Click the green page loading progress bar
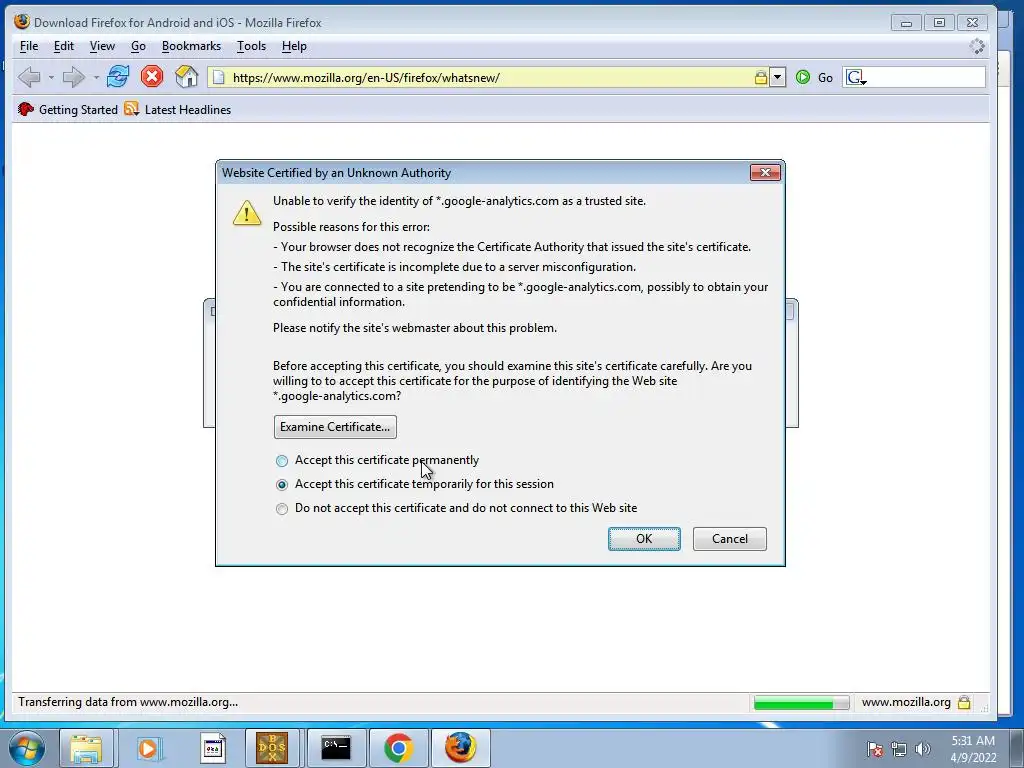The height and width of the screenshot is (768, 1024). tap(801, 703)
